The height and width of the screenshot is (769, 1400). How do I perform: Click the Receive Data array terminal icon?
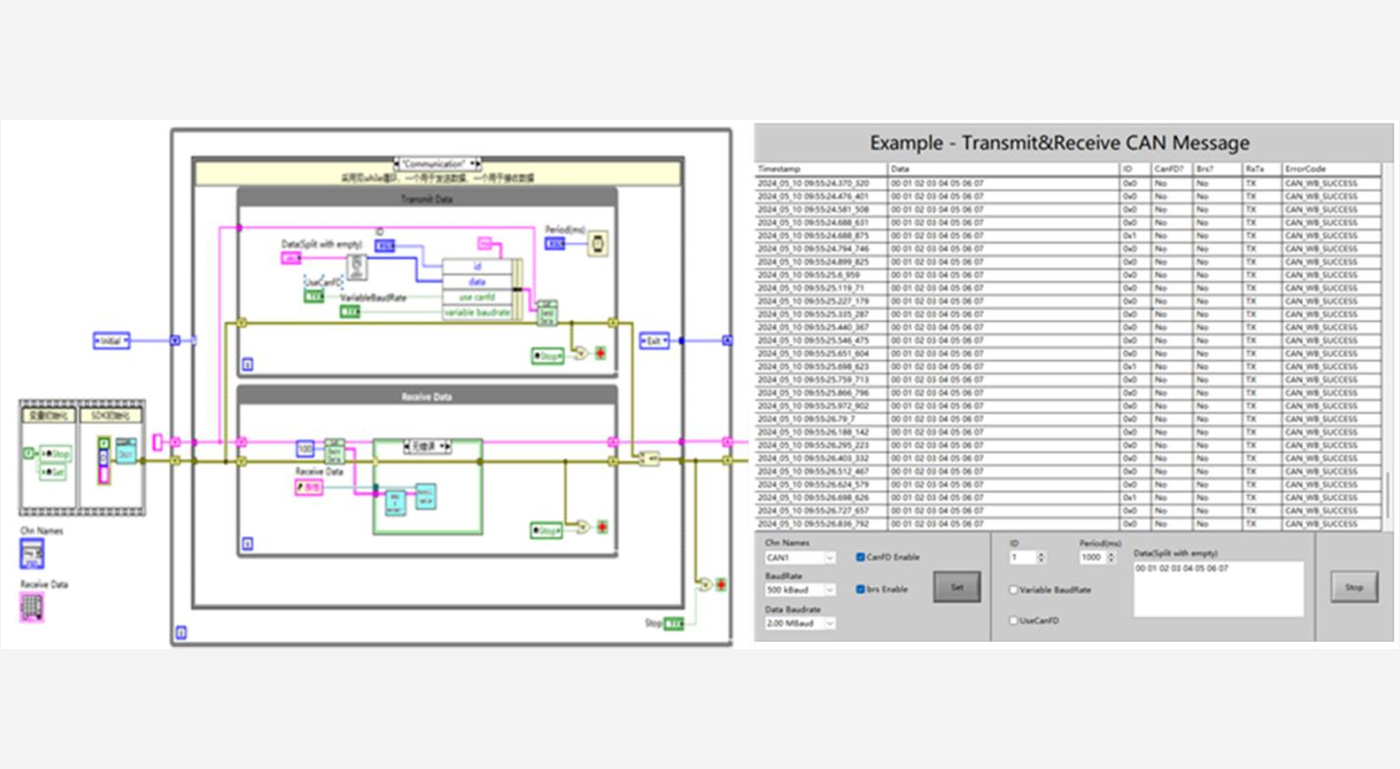[32, 607]
